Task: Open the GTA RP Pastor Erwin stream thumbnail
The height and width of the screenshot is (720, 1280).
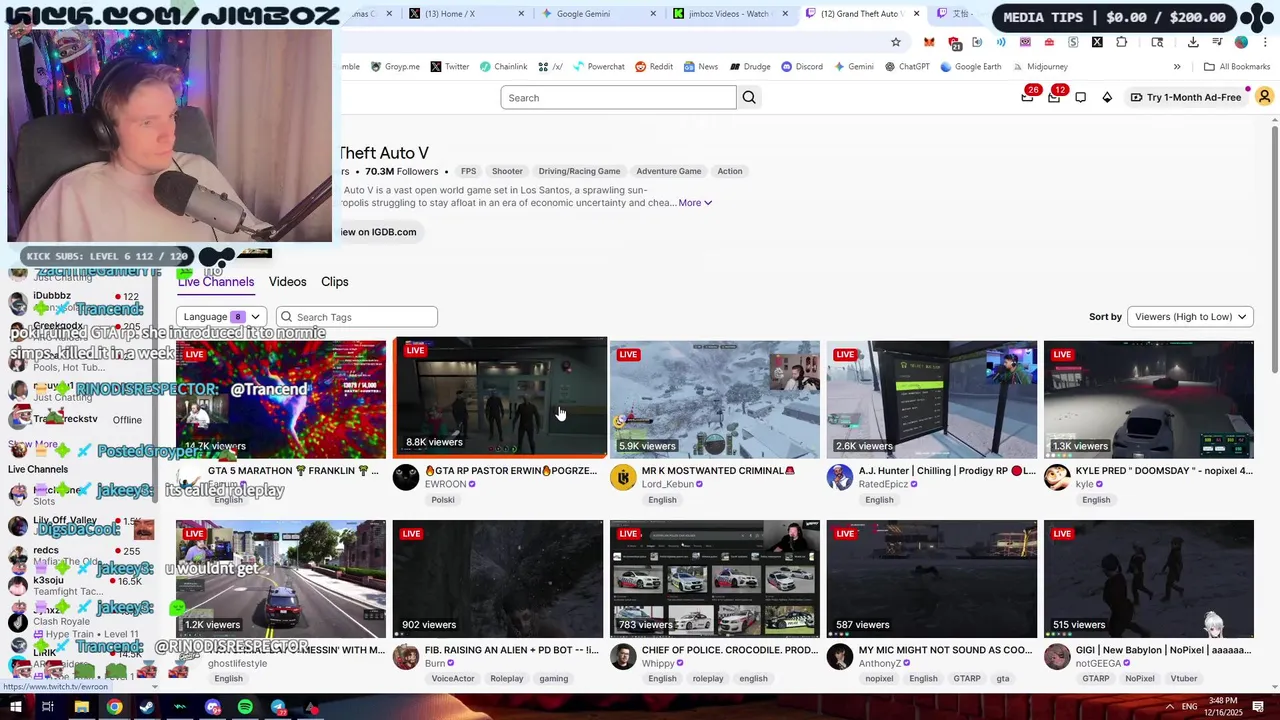Action: pos(499,397)
